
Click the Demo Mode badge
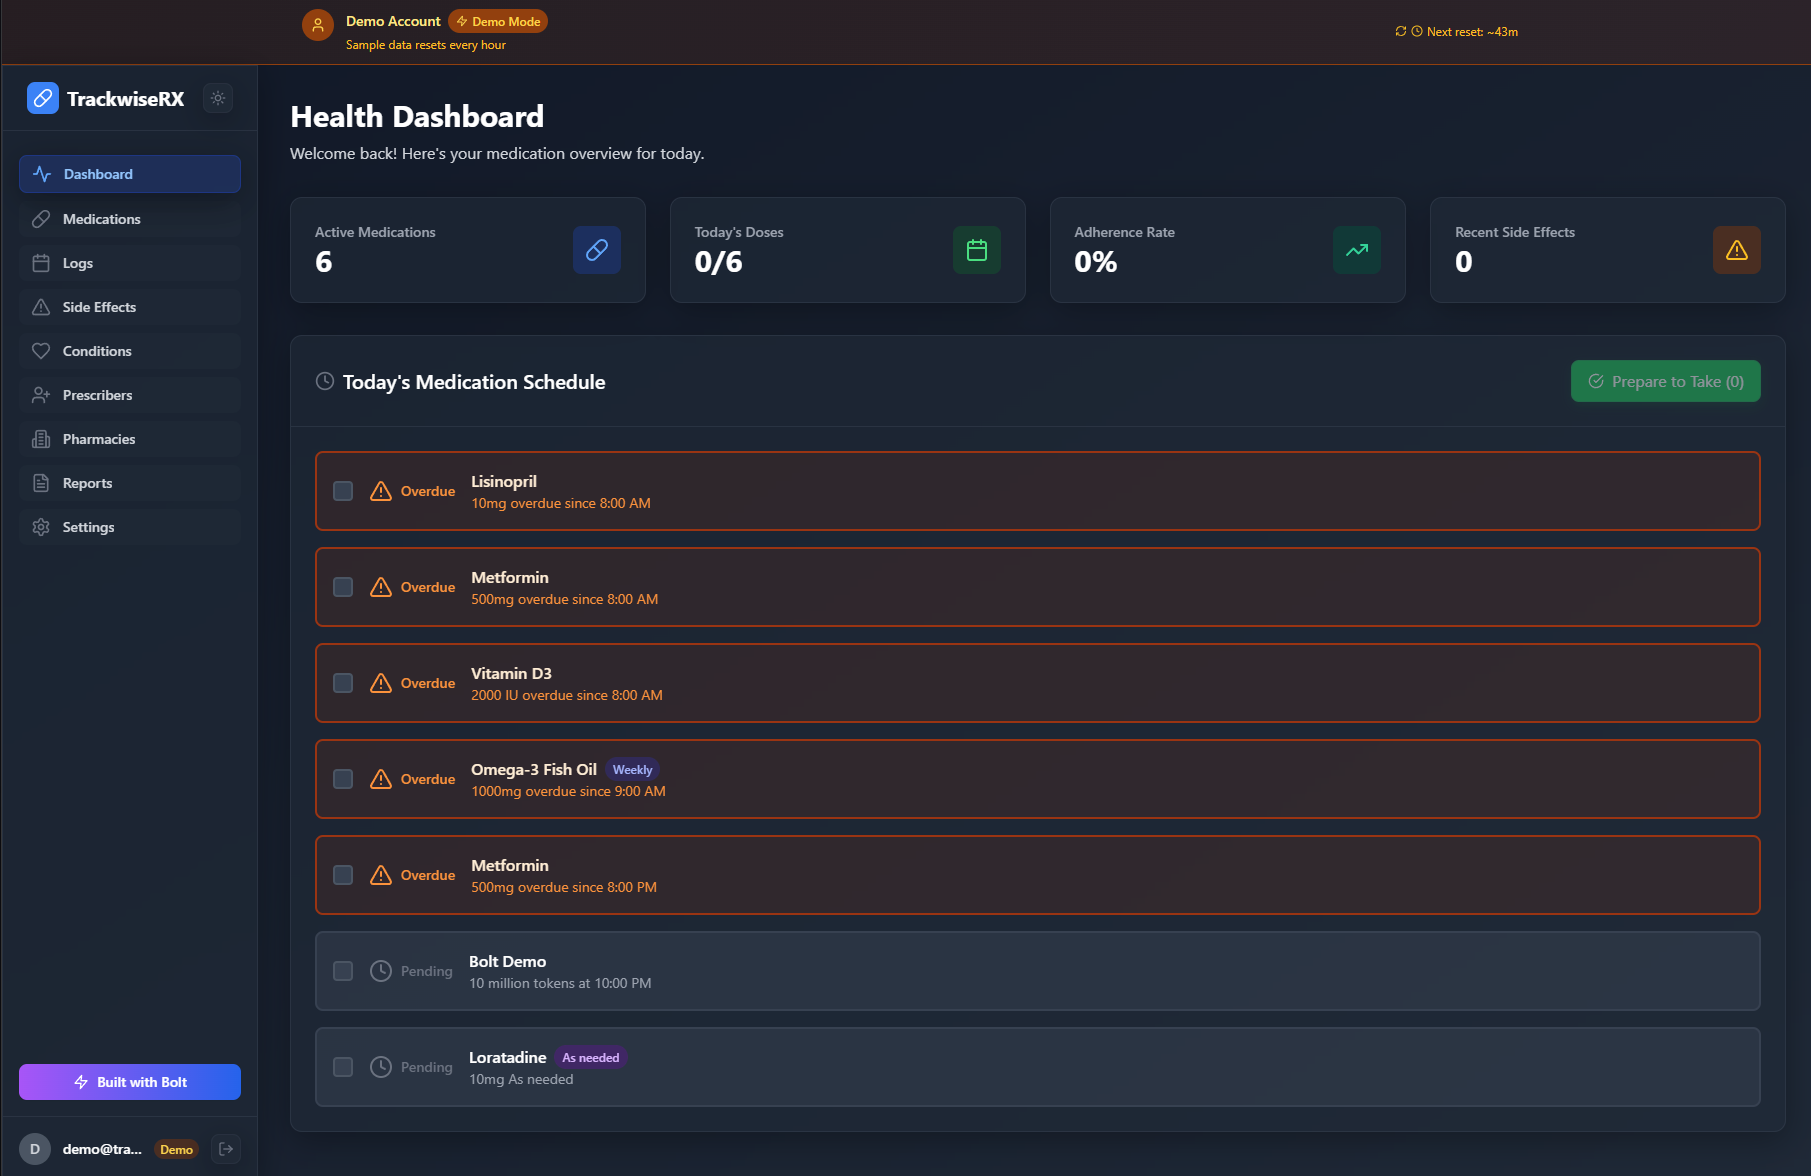tap(498, 21)
